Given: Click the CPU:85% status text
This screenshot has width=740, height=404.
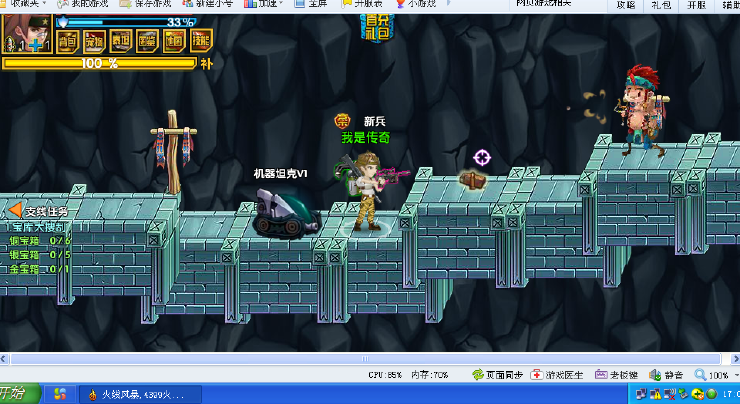Looking at the screenshot, I should pos(385,375).
